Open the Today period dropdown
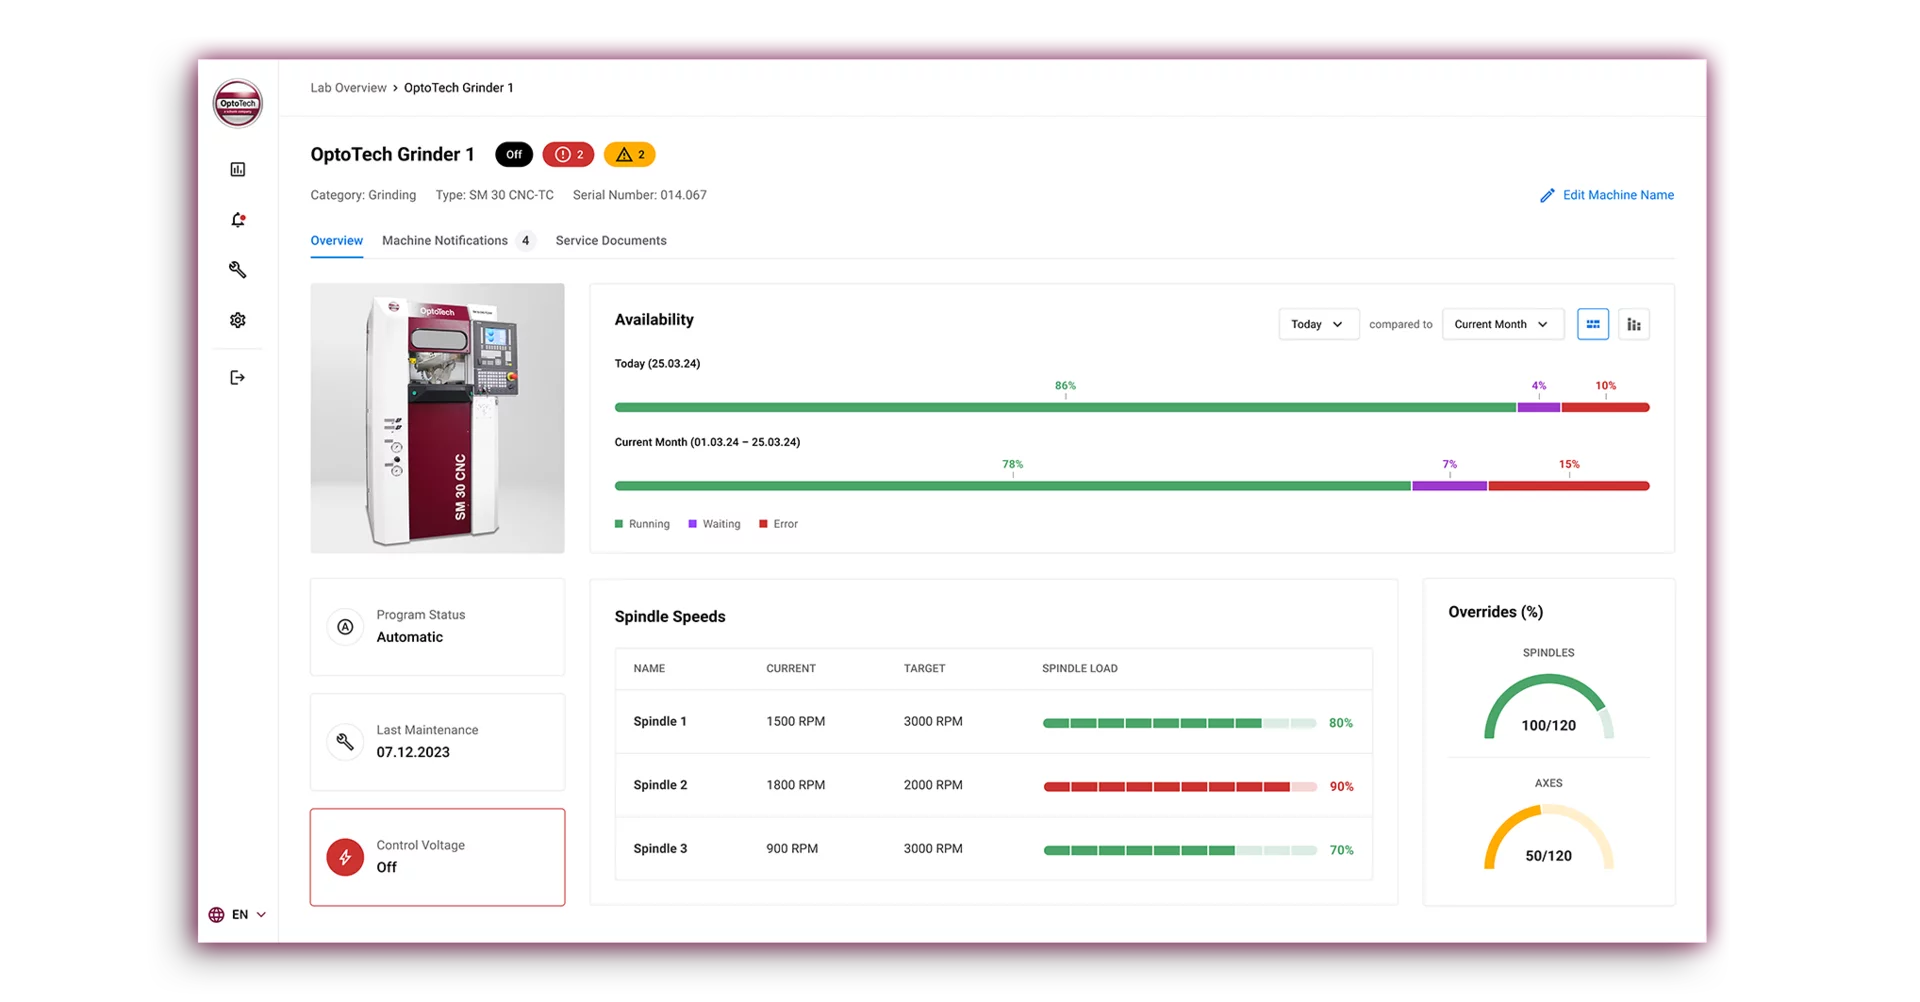 (x=1318, y=324)
